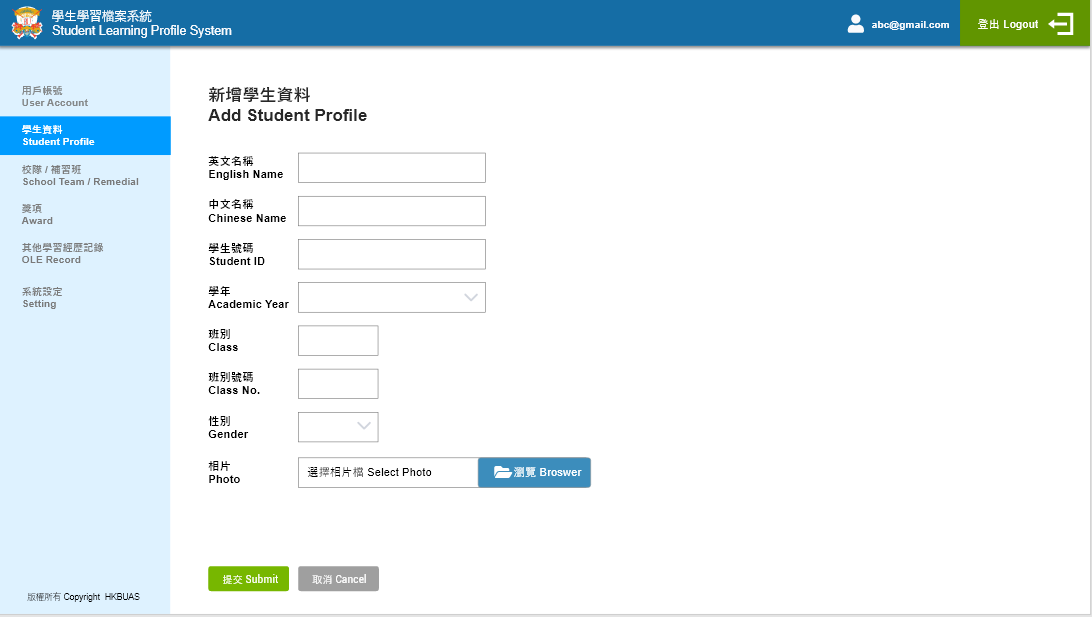Open the Award sidebar section

pyautogui.click(x=38, y=214)
